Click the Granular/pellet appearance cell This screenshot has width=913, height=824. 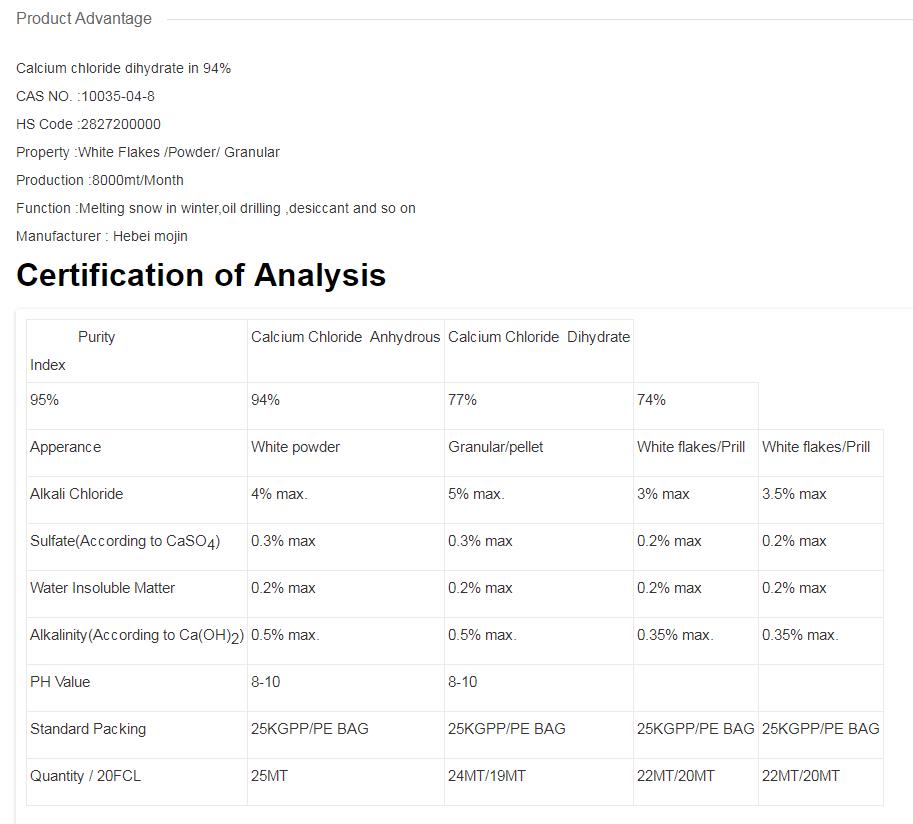tap(495, 447)
